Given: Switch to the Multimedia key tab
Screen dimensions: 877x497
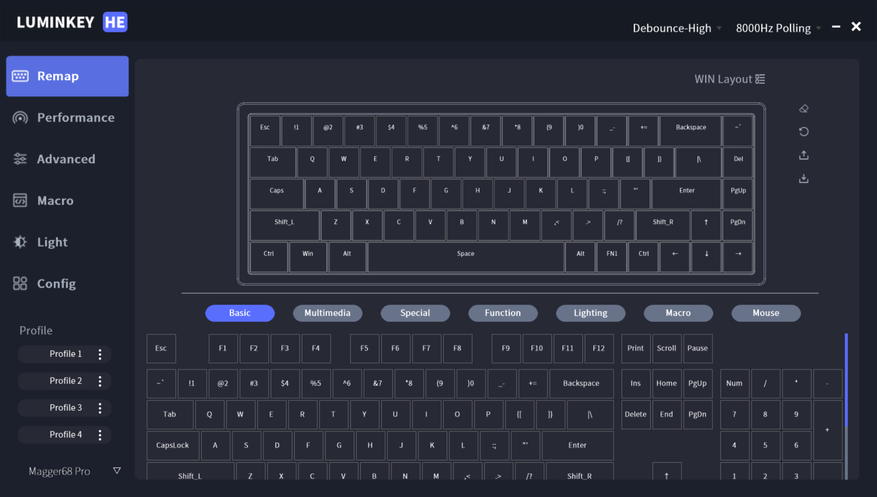Looking at the screenshot, I should 327,313.
